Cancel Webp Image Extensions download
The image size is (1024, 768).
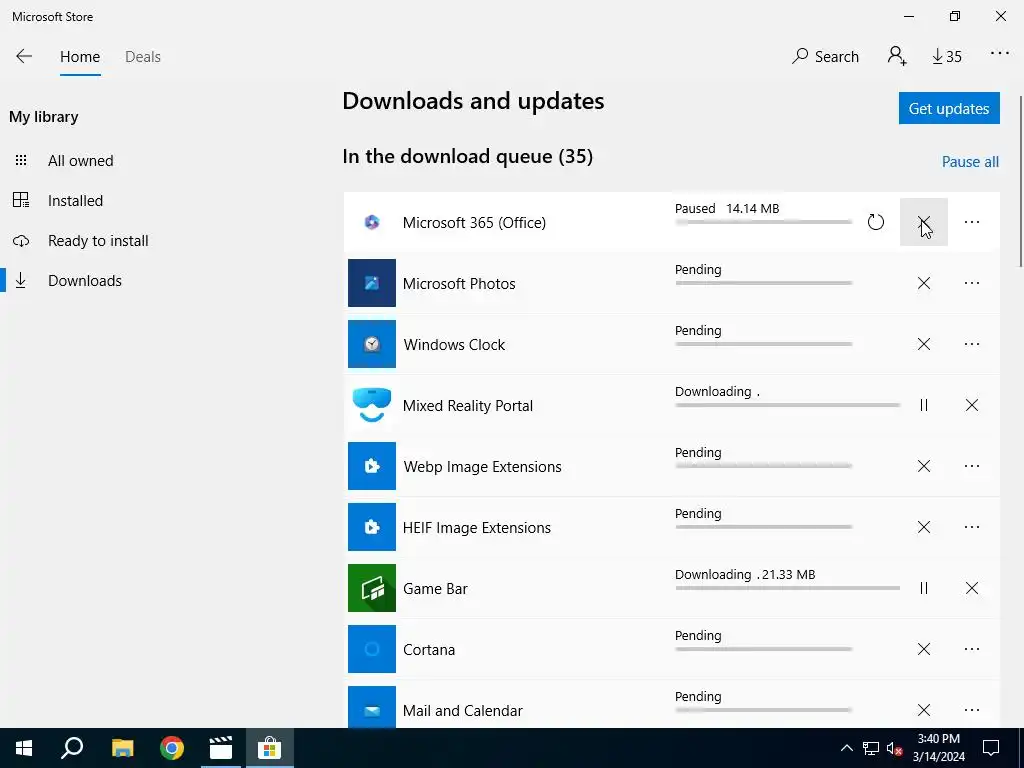tap(923, 466)
